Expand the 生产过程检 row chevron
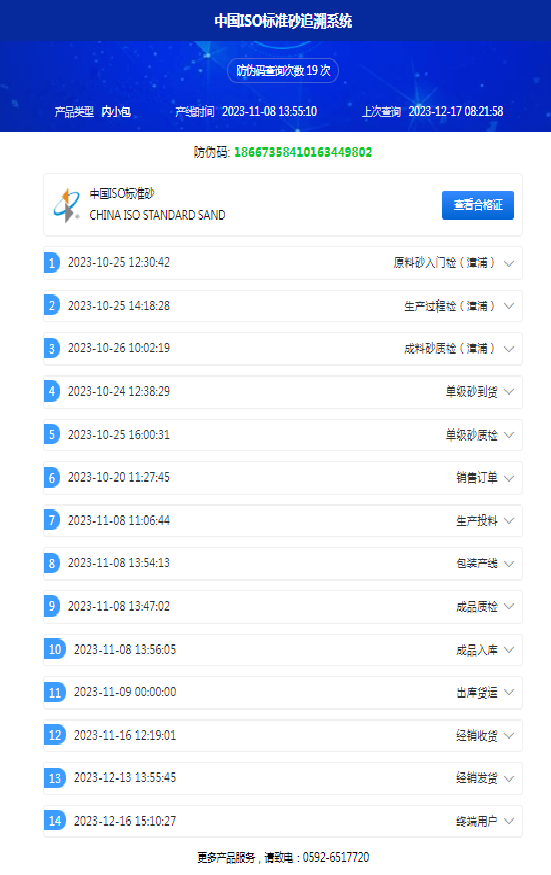 pyautogui.click(x=509, y=306)
